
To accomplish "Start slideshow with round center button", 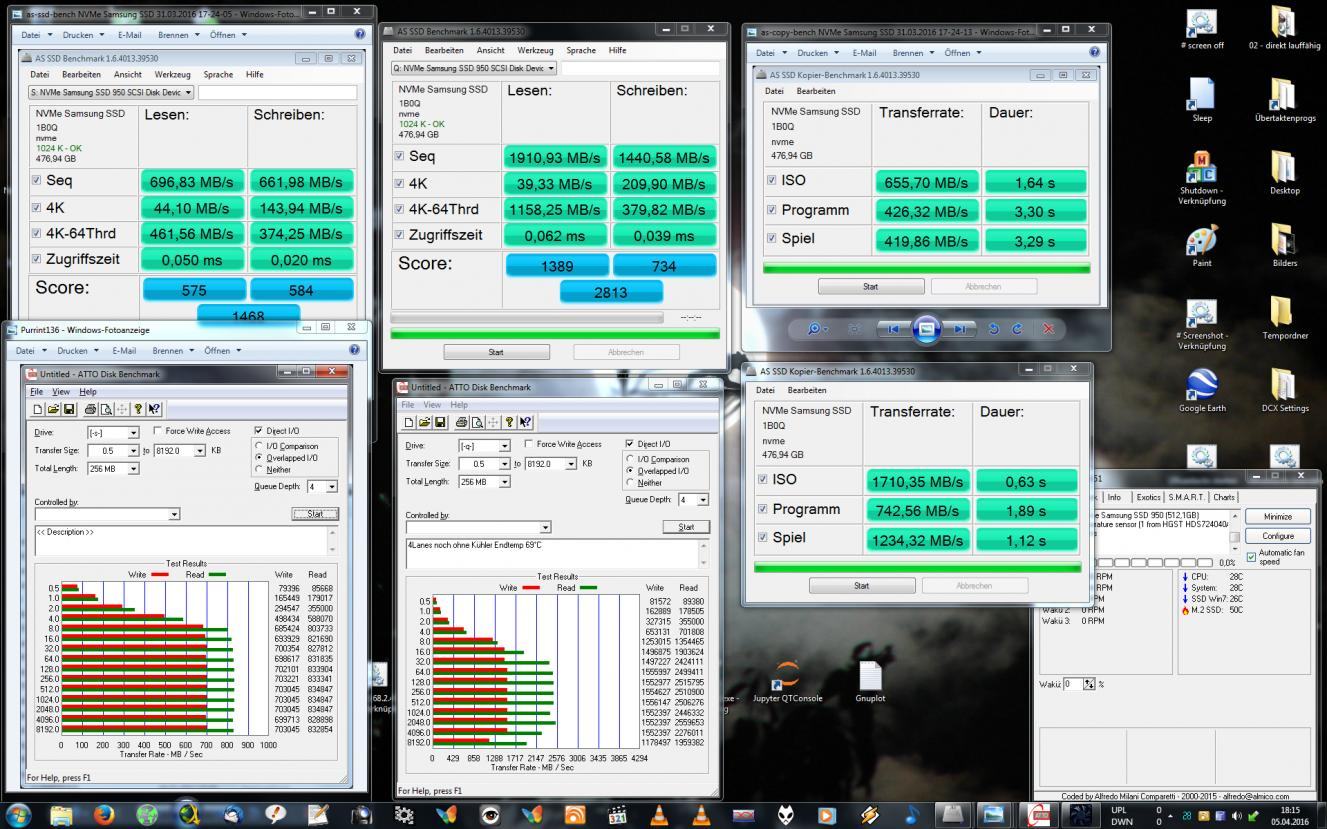I will pyautogui.click(x=927, y=328).
